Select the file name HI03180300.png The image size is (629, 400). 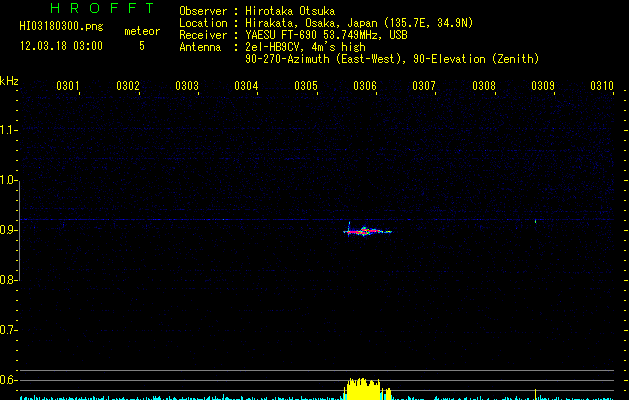[61, 26]
